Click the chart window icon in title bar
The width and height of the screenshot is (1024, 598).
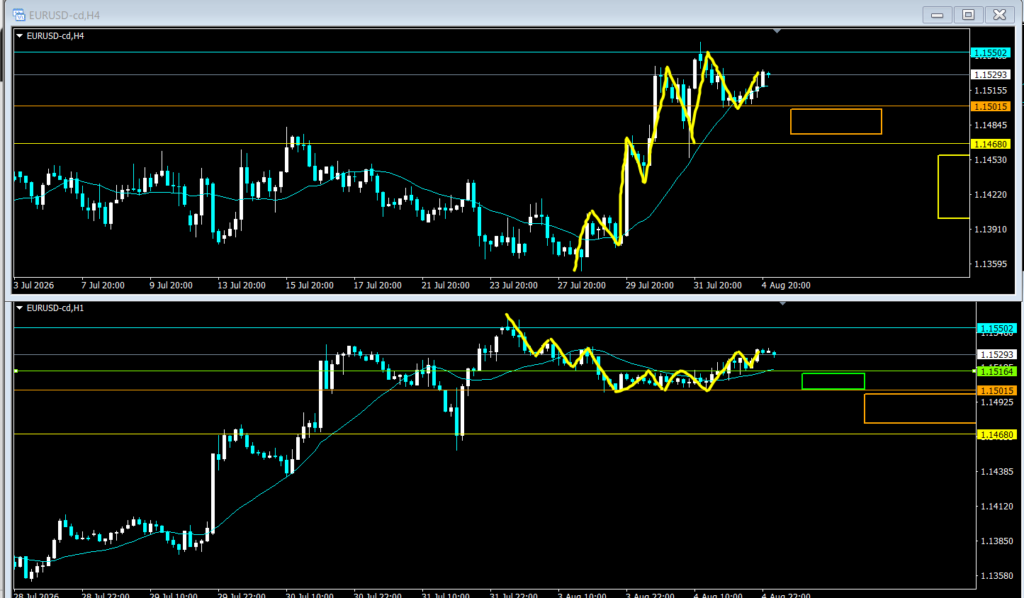tap(18, 14)
